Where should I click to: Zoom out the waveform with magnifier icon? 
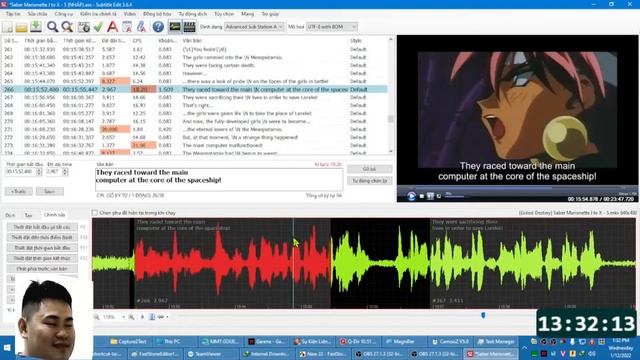pos(96,317)
